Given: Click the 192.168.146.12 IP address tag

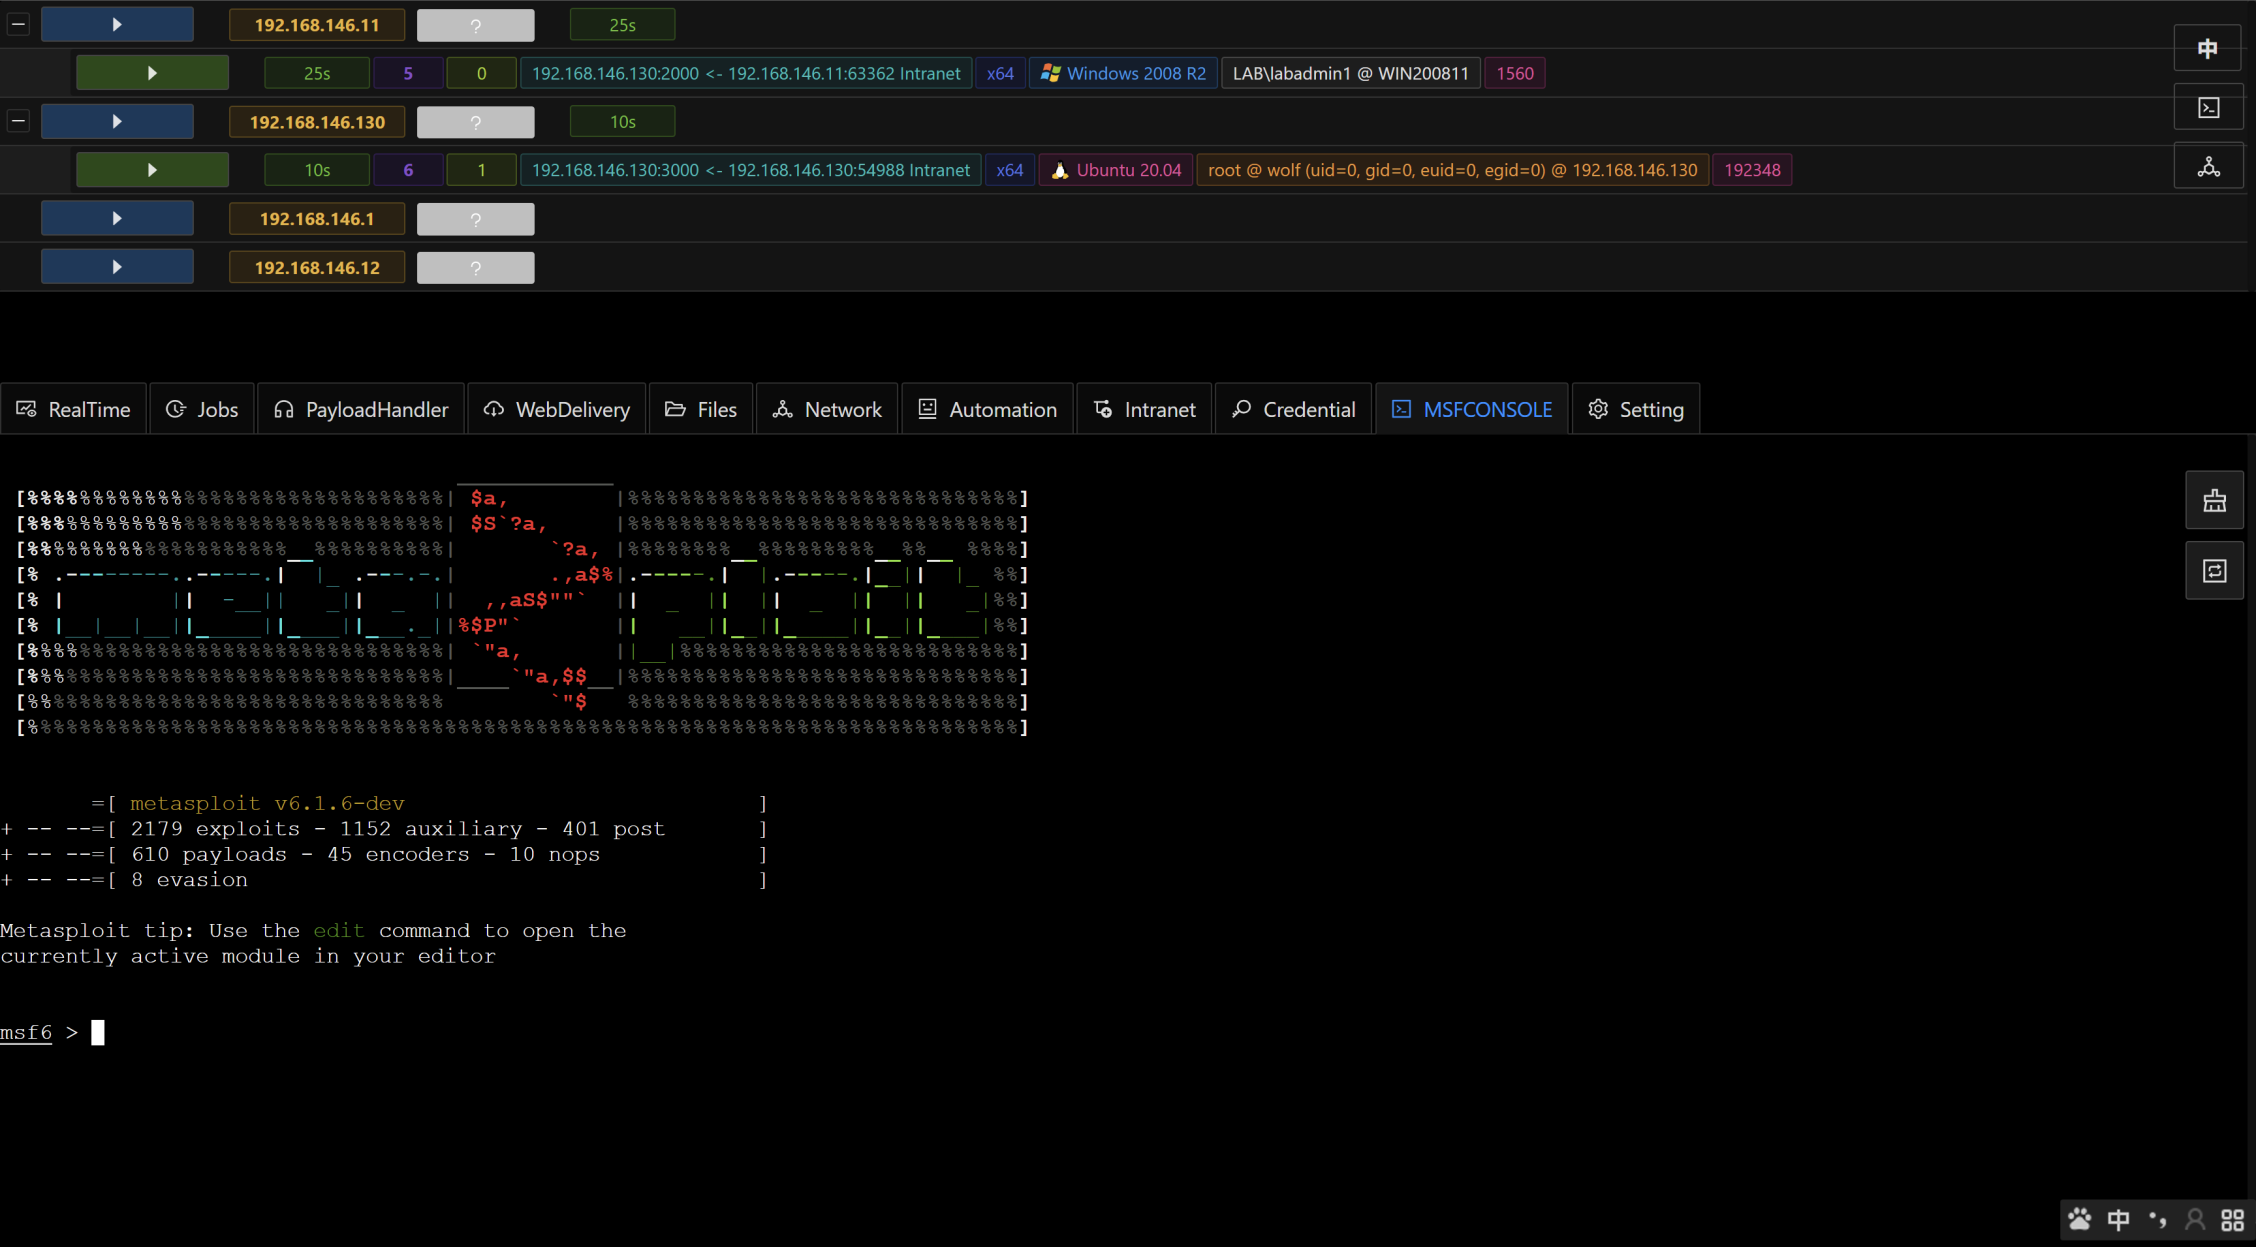Looking at the screenshot, I should click(x=316, y=268).
